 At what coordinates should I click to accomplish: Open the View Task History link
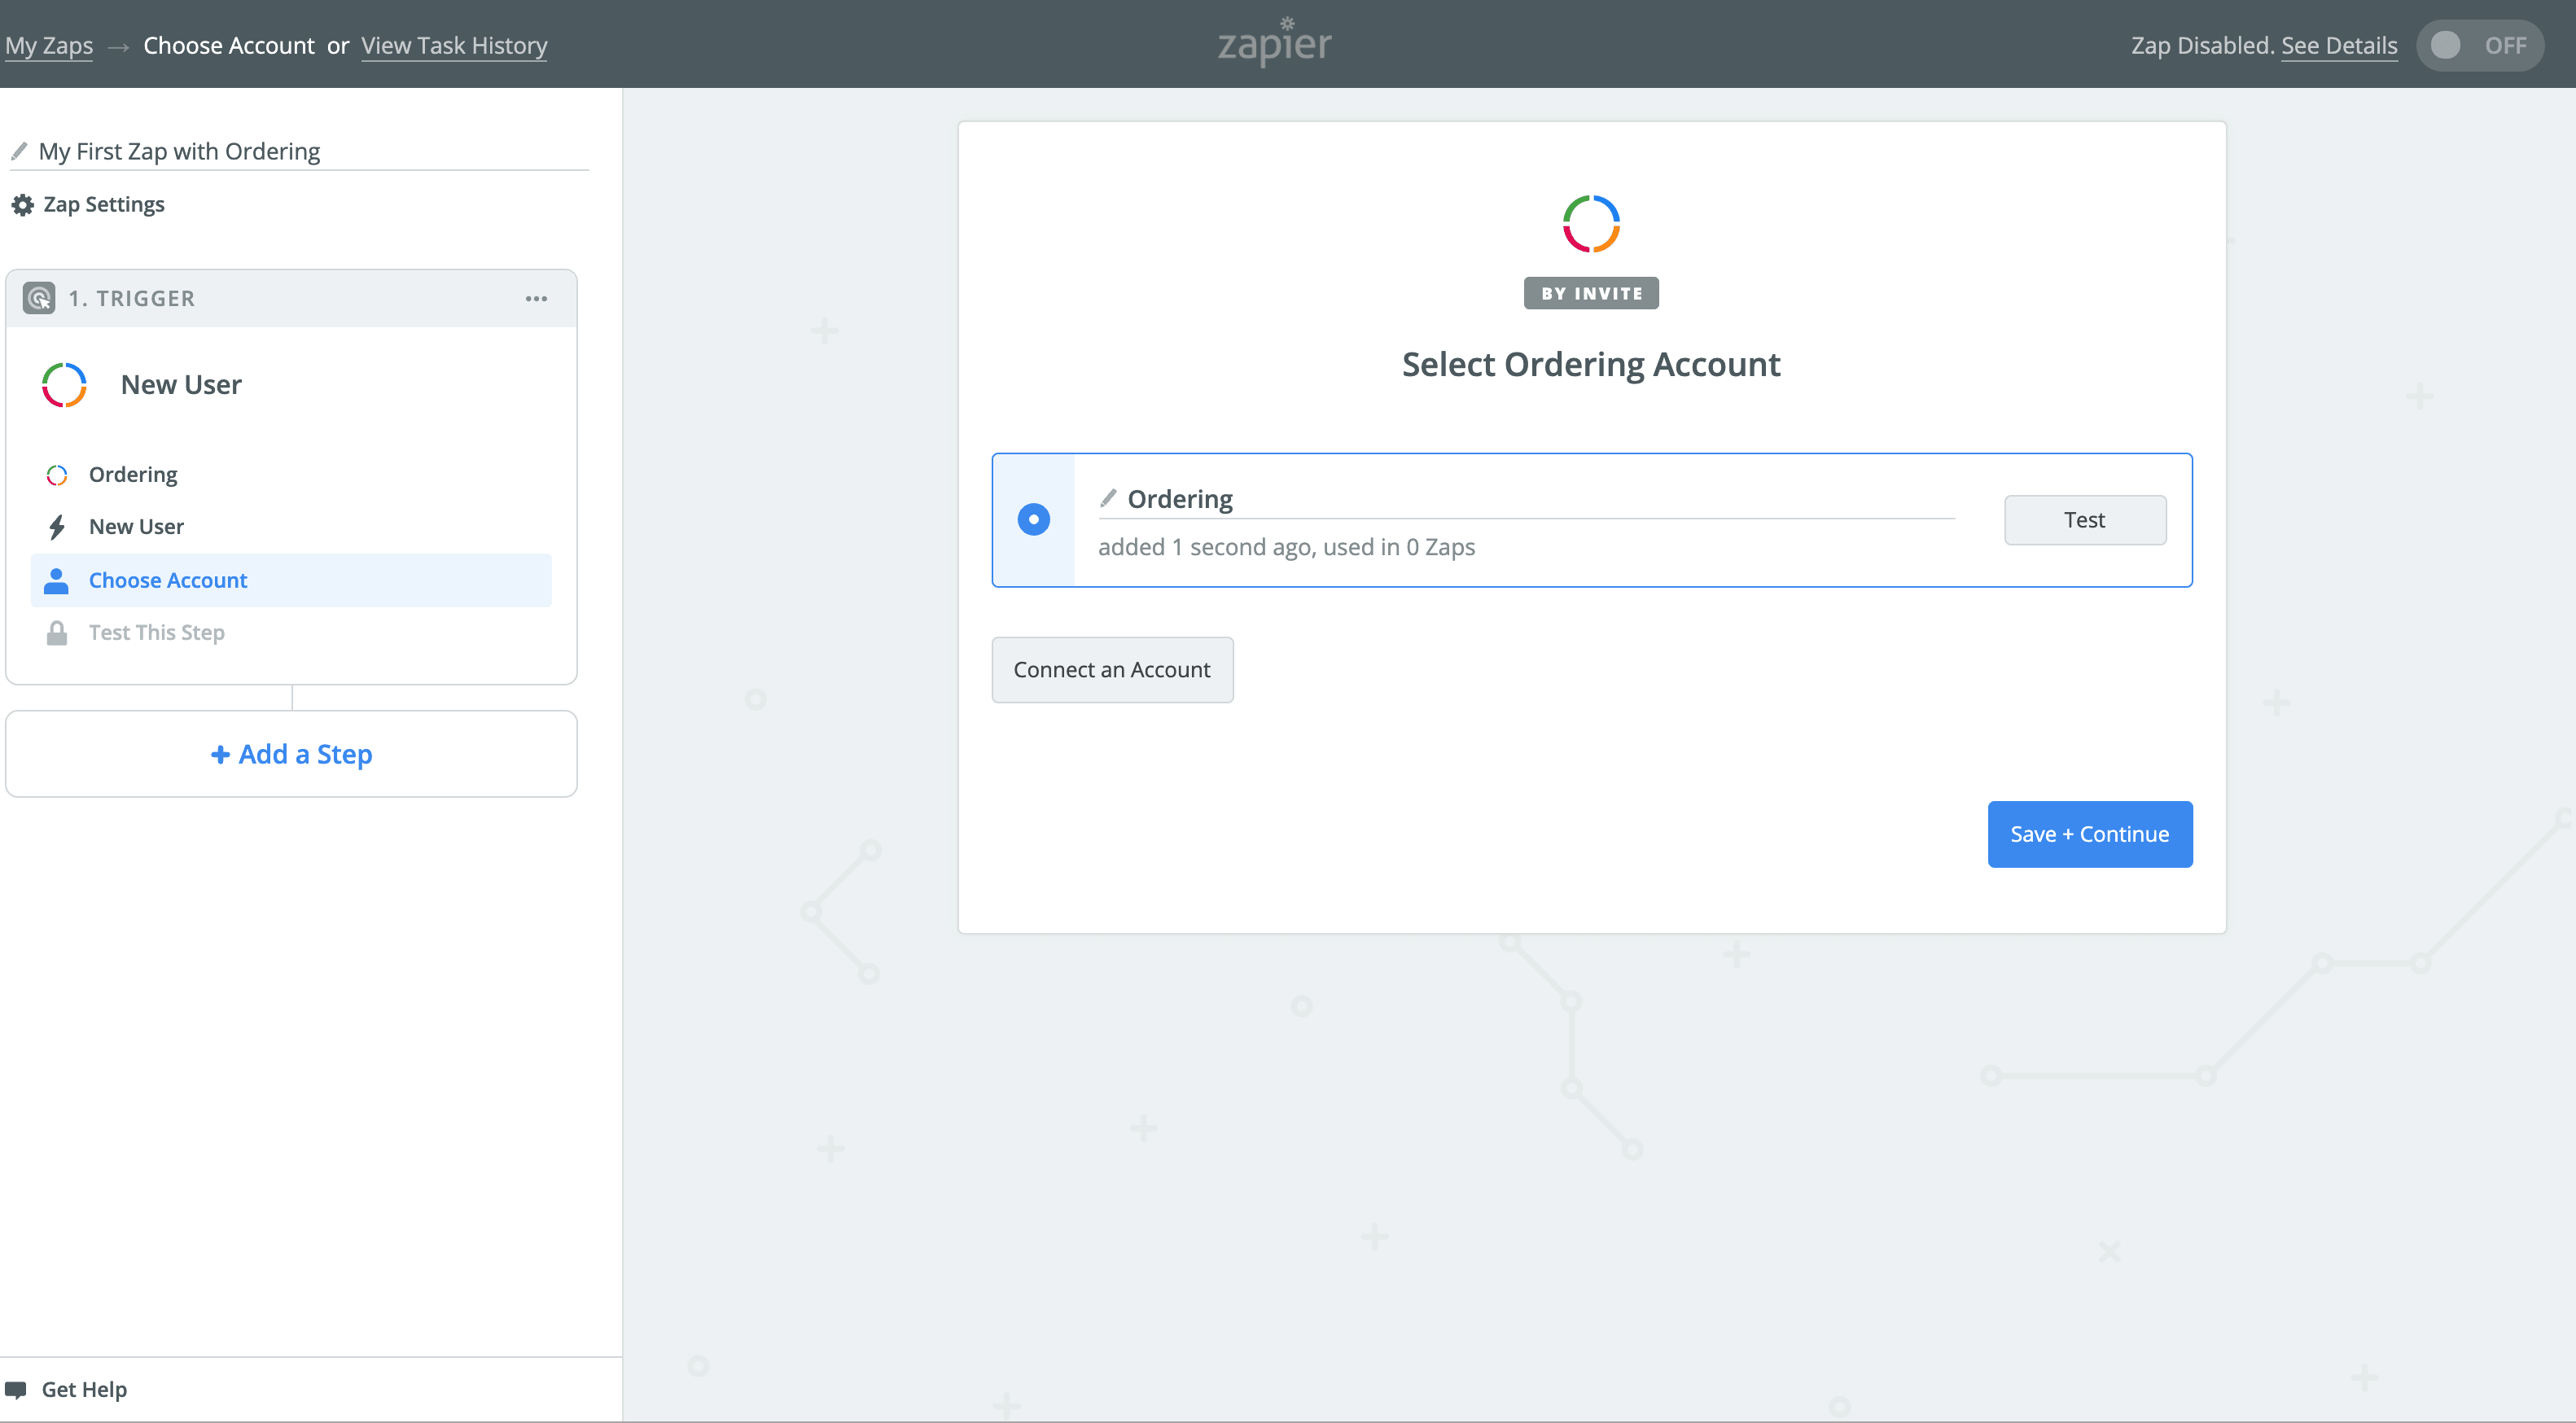click(x=454, y=46)
